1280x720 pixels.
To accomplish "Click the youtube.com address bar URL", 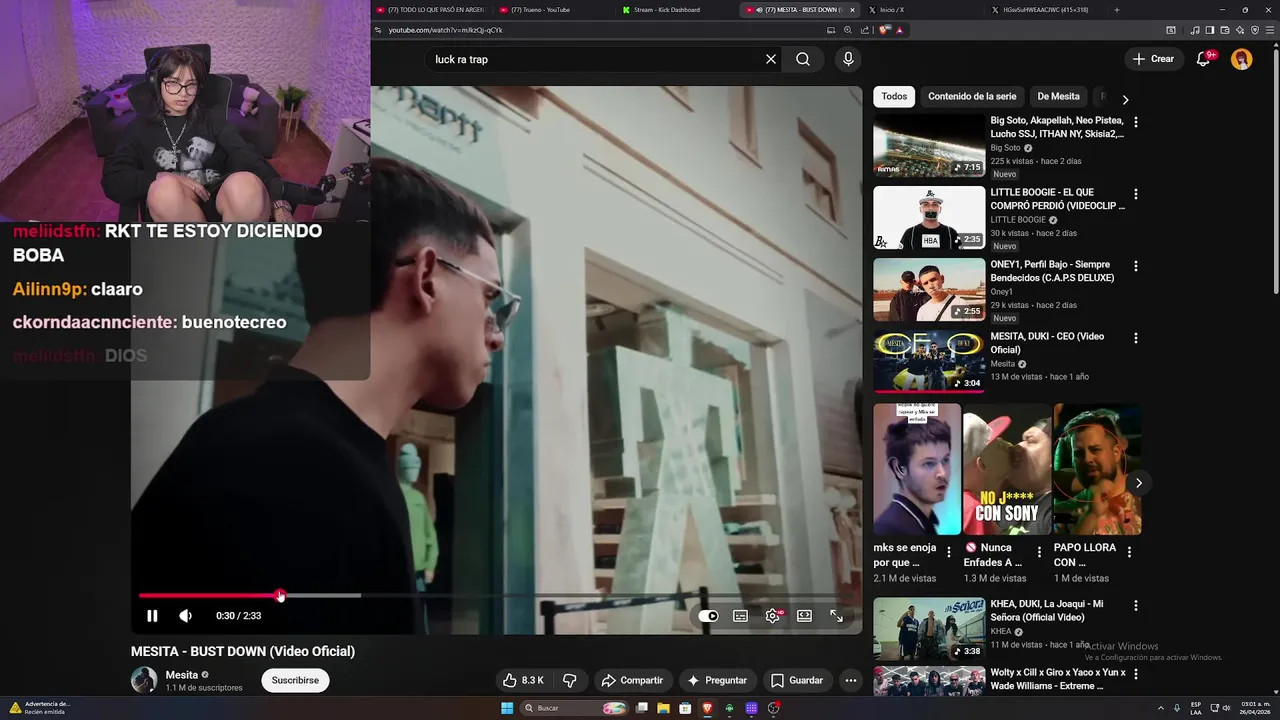I will click(445, 30).
